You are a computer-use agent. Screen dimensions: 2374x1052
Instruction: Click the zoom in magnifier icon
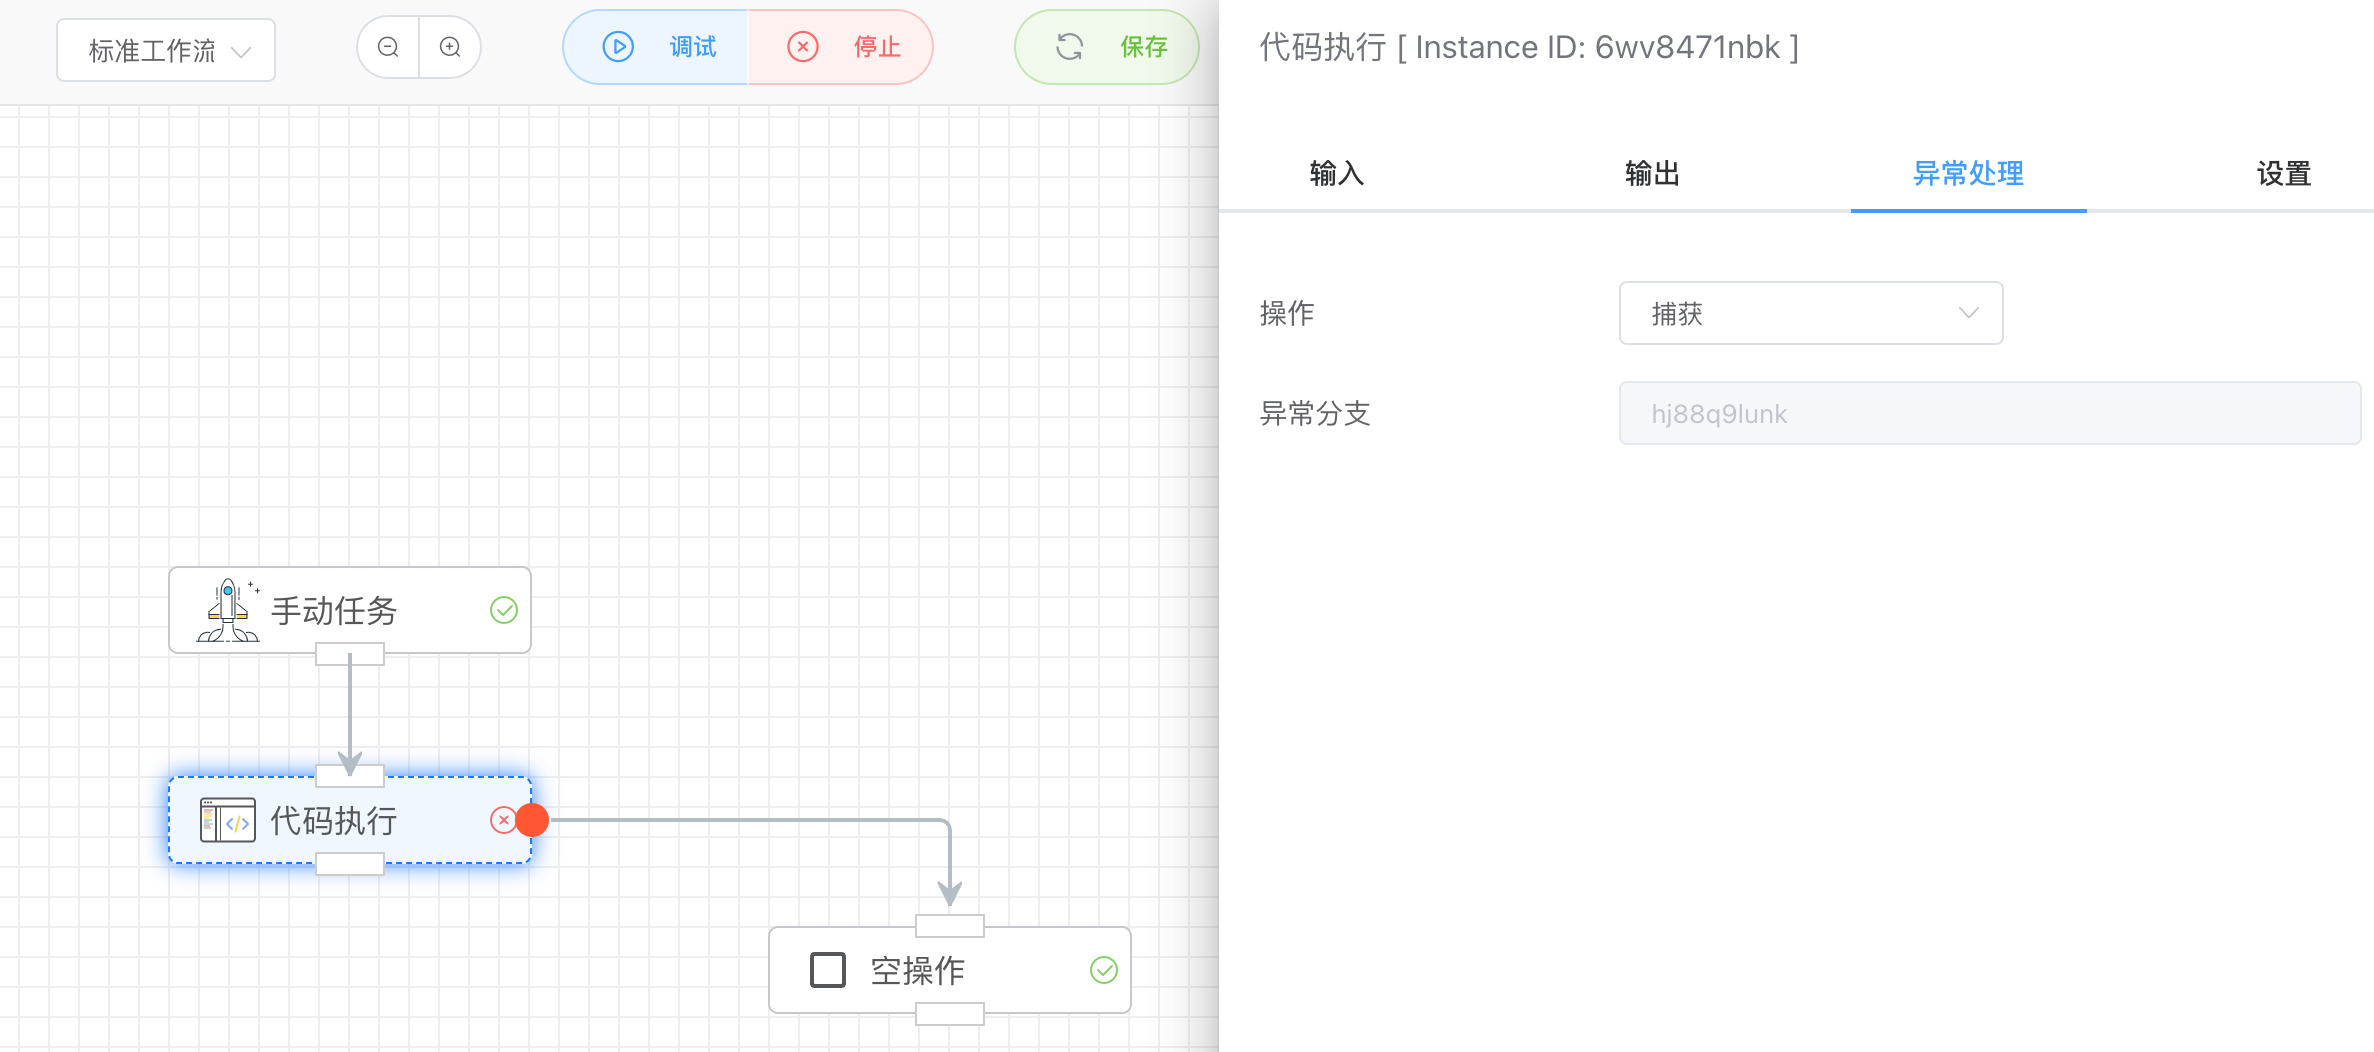(450, 47)
